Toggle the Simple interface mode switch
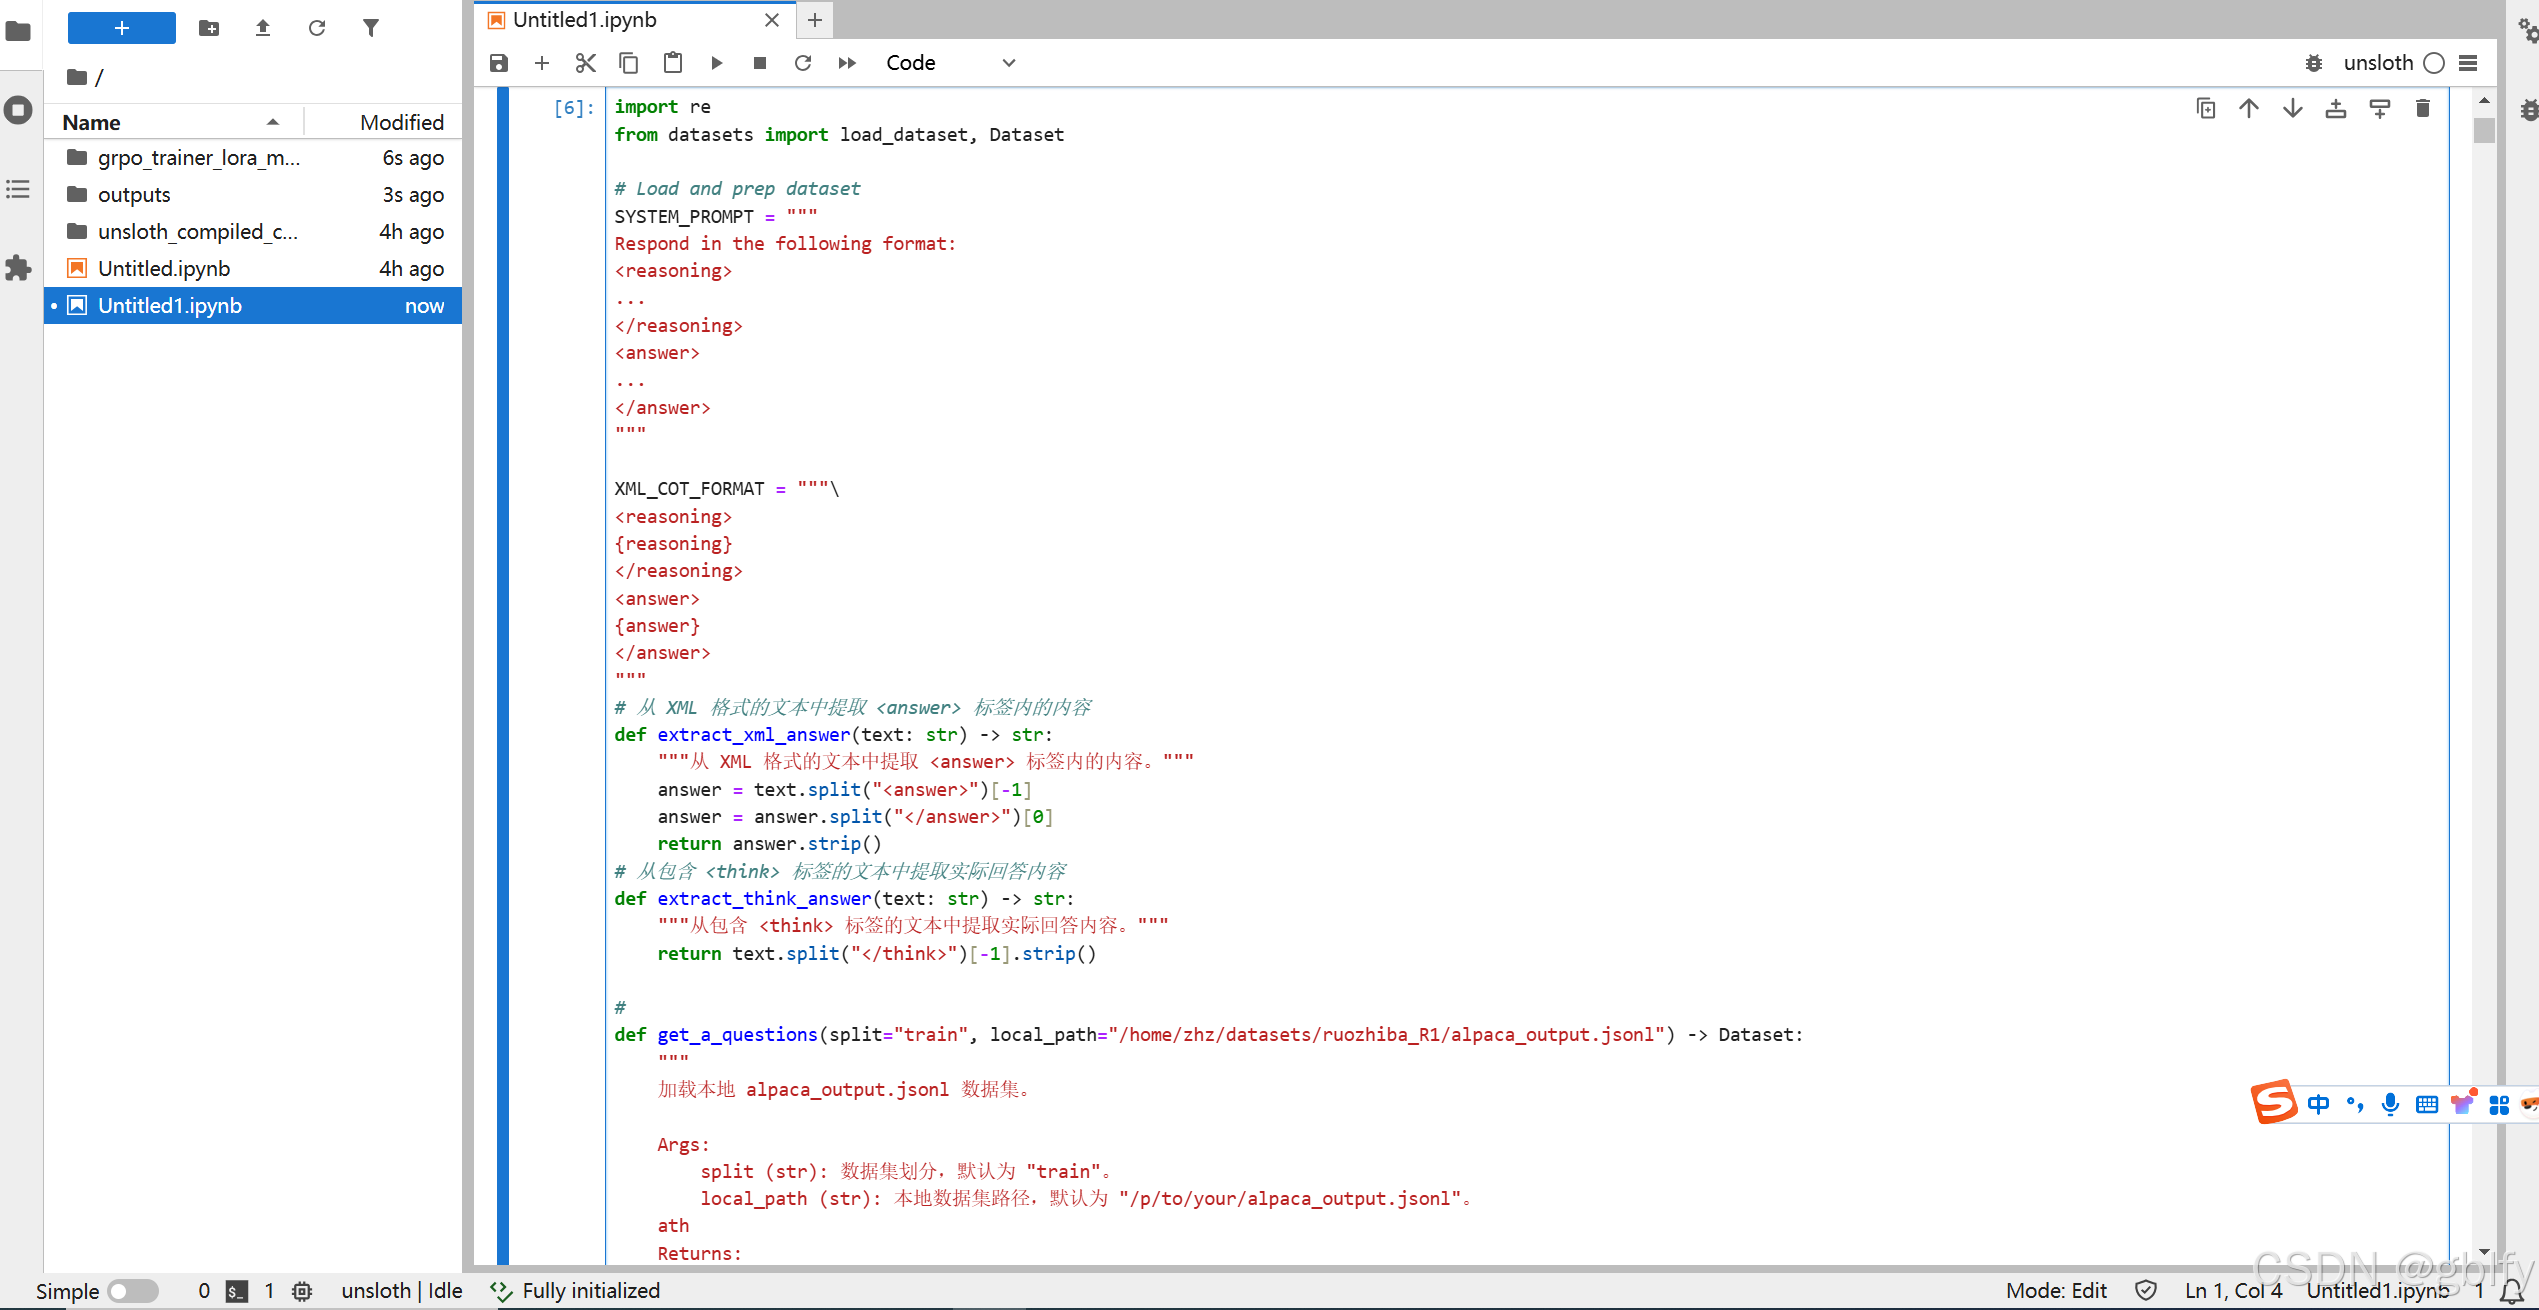Screen dimensions: 2539x1310 click(133, 1291)
